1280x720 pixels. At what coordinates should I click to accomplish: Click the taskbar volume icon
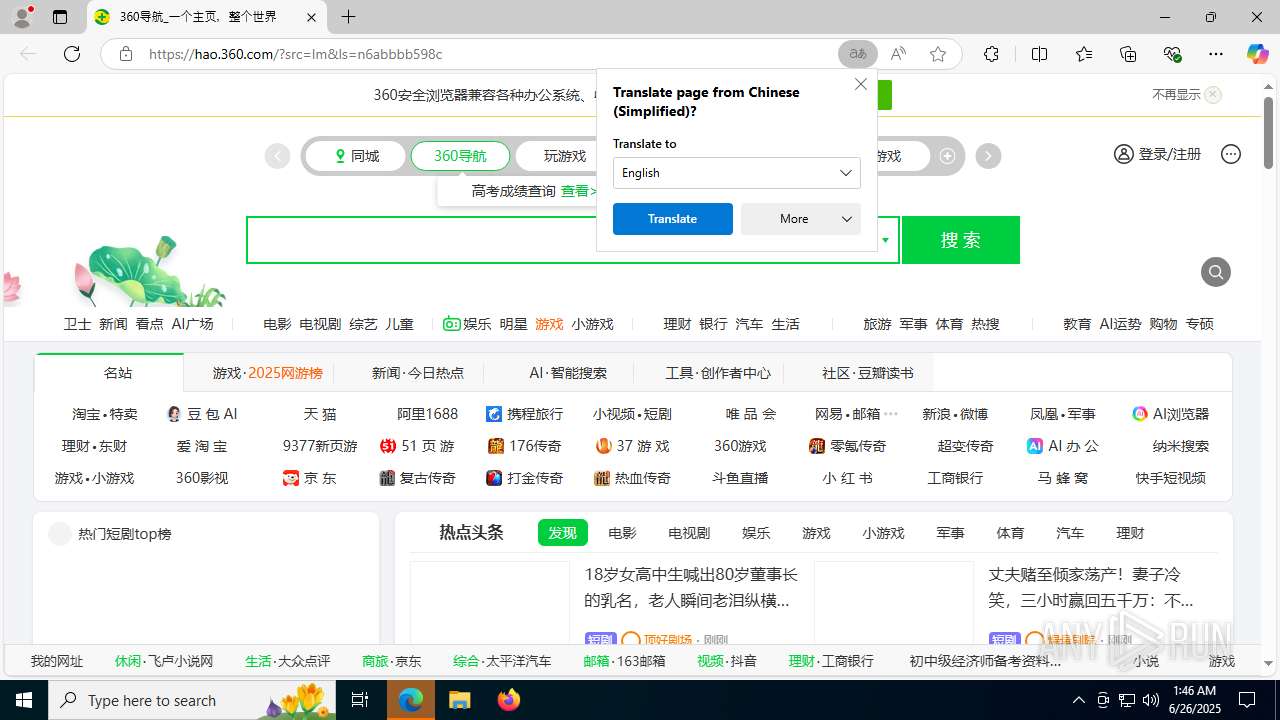(1151, 700)
